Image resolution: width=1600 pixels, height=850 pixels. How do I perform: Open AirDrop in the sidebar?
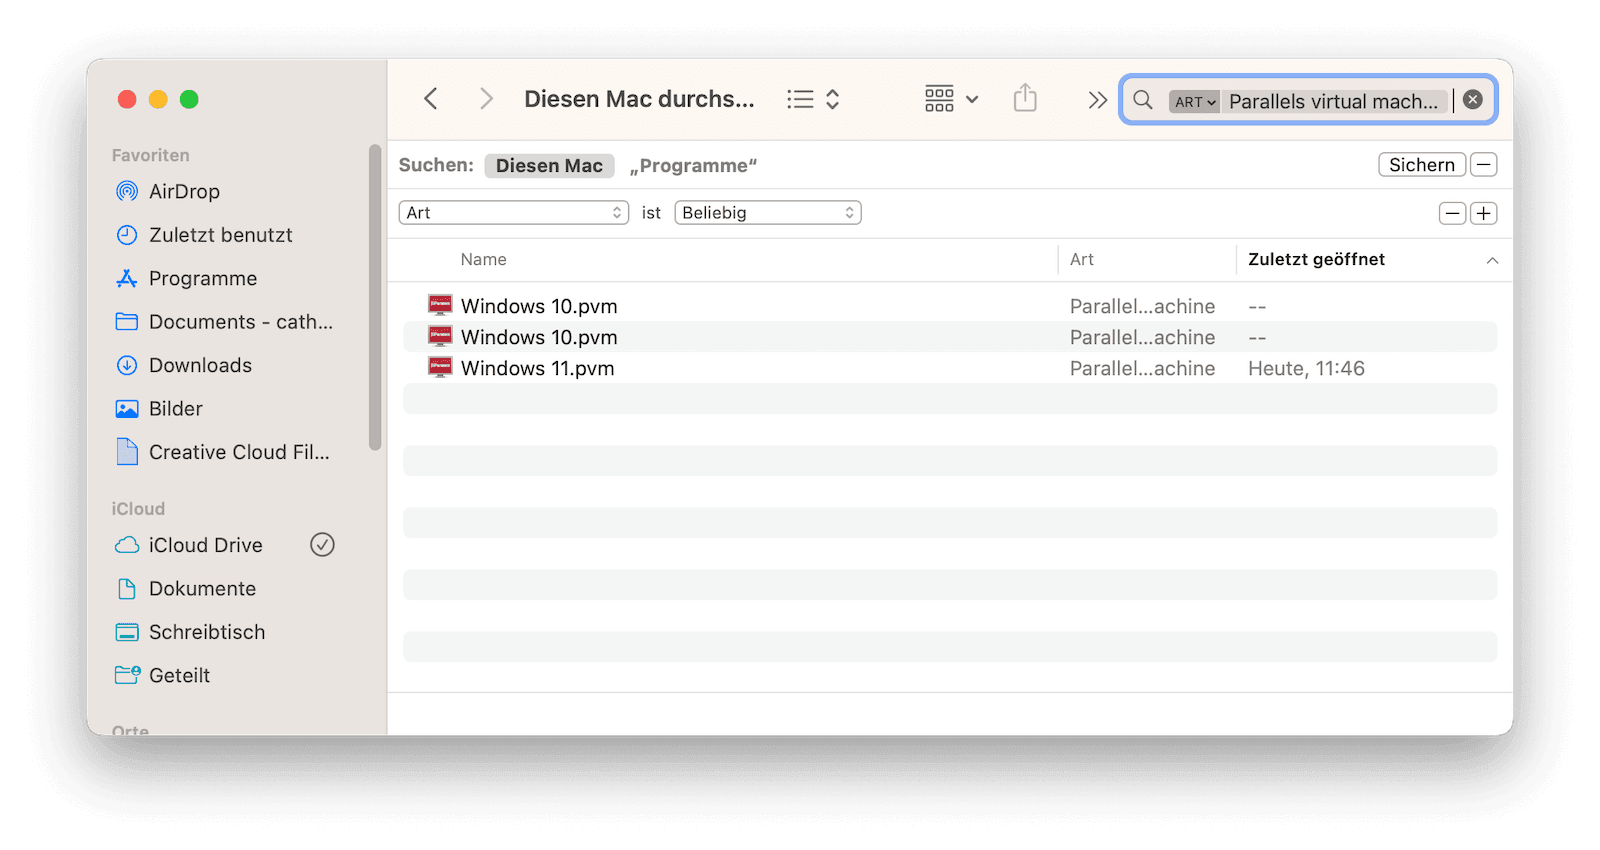[x=184, y=191]
